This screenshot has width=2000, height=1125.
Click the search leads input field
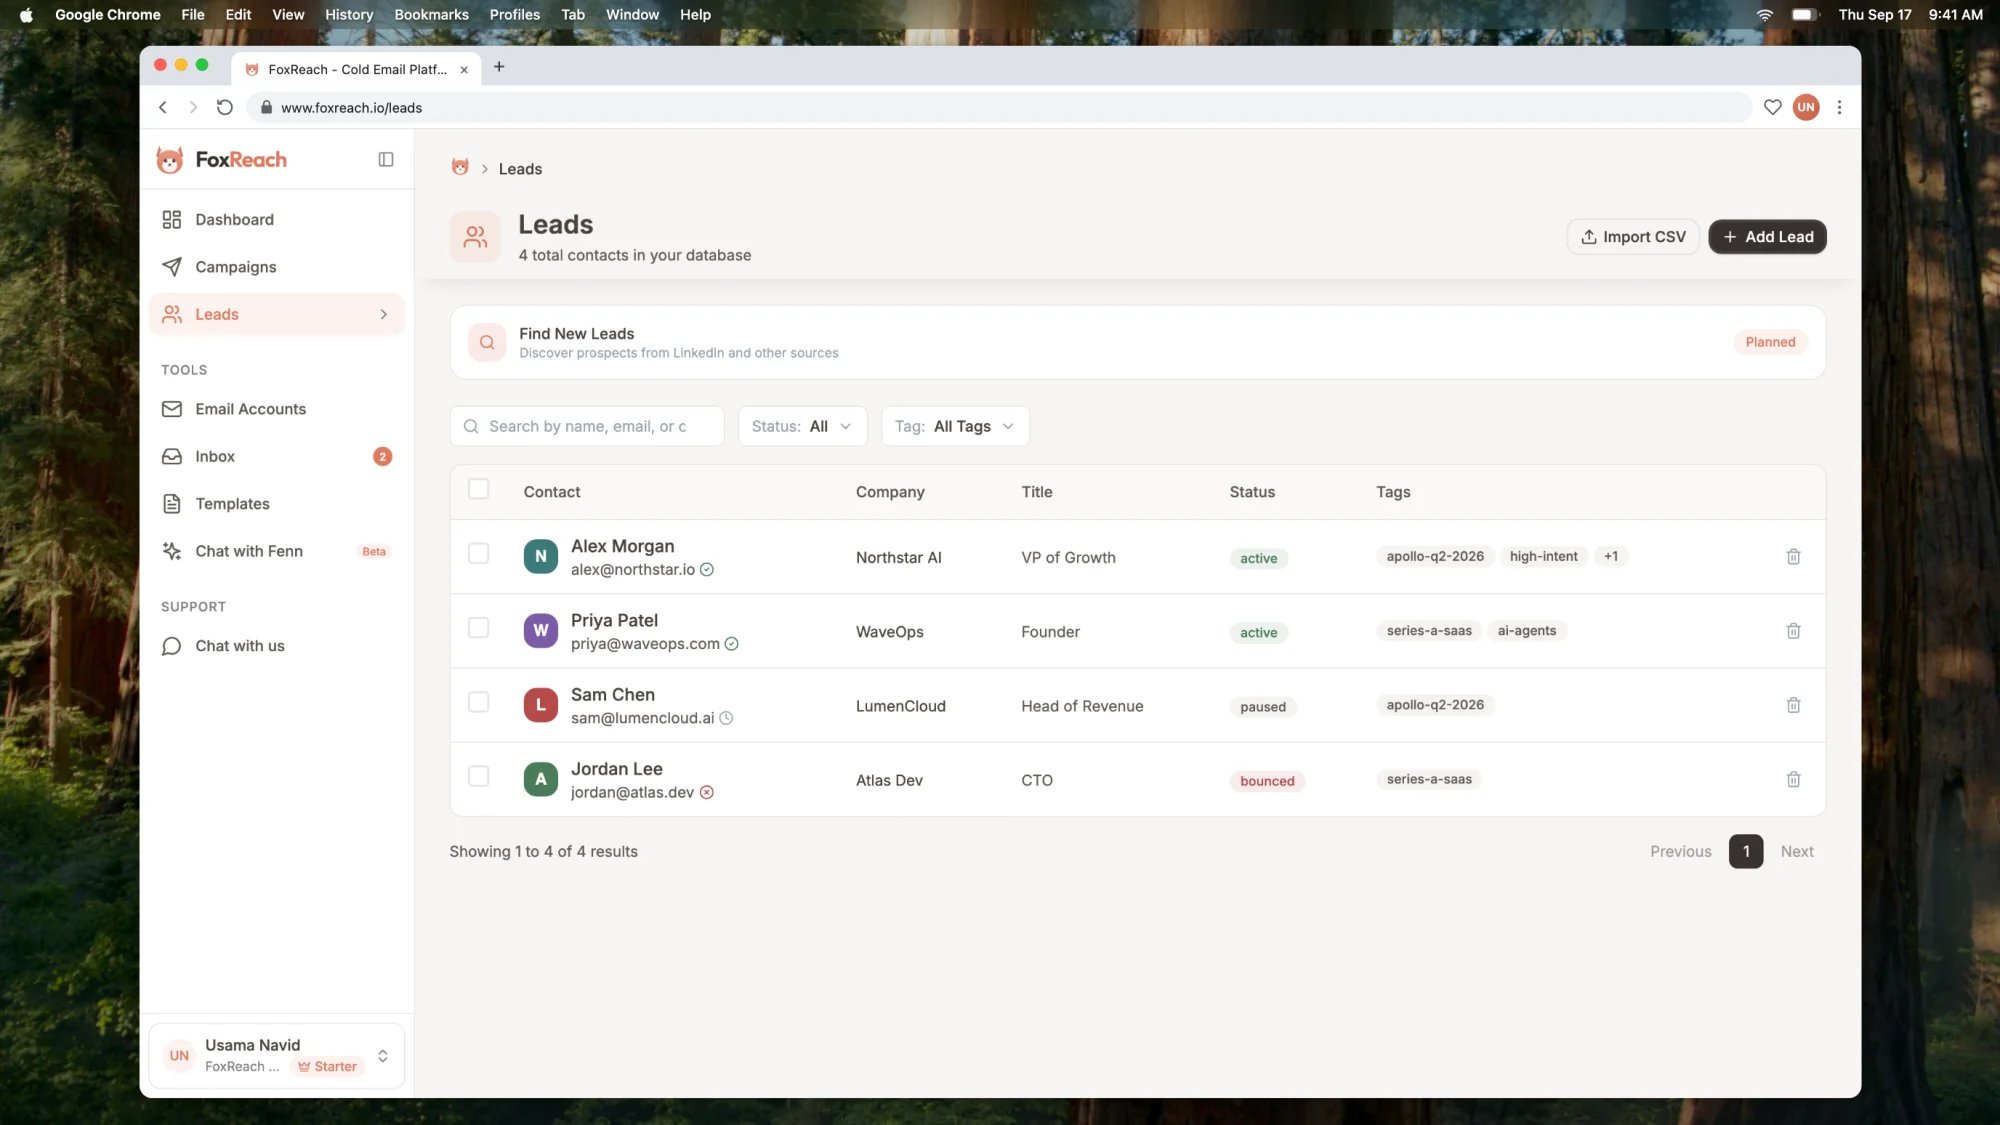[587, 427]
